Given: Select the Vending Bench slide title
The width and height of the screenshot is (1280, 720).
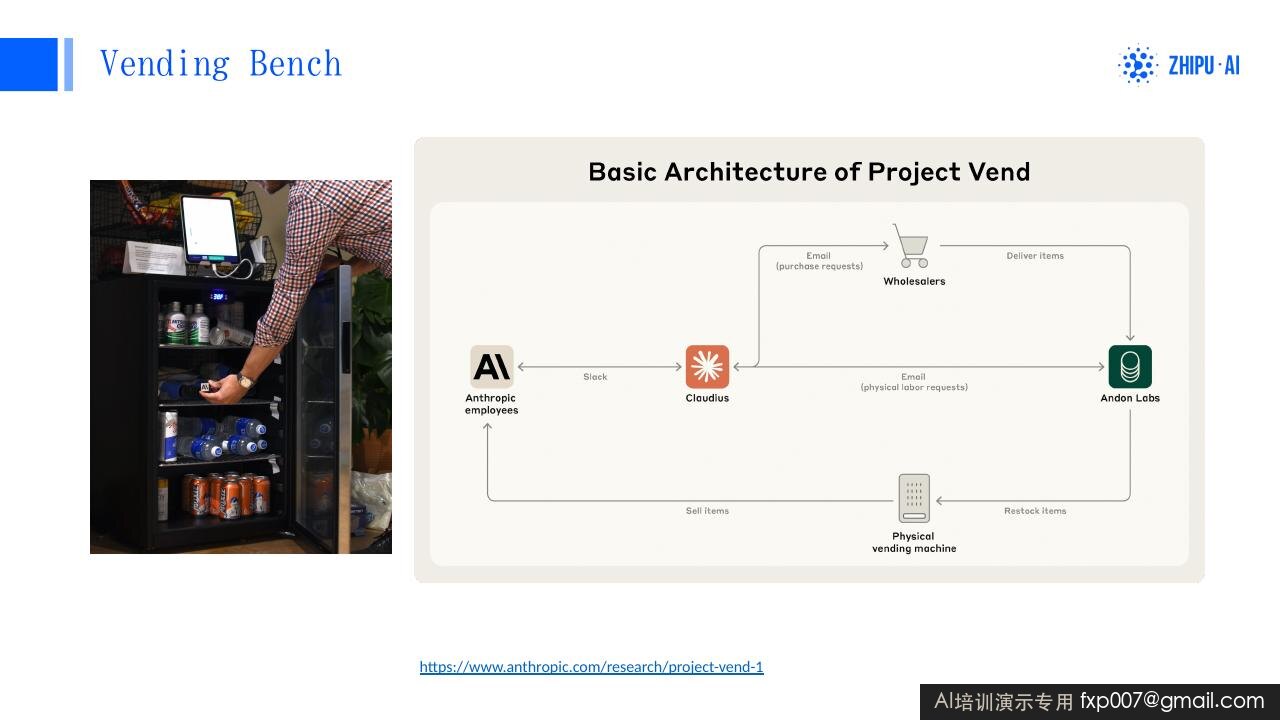Looking at the screenshot, I should [x=221, y=64].
